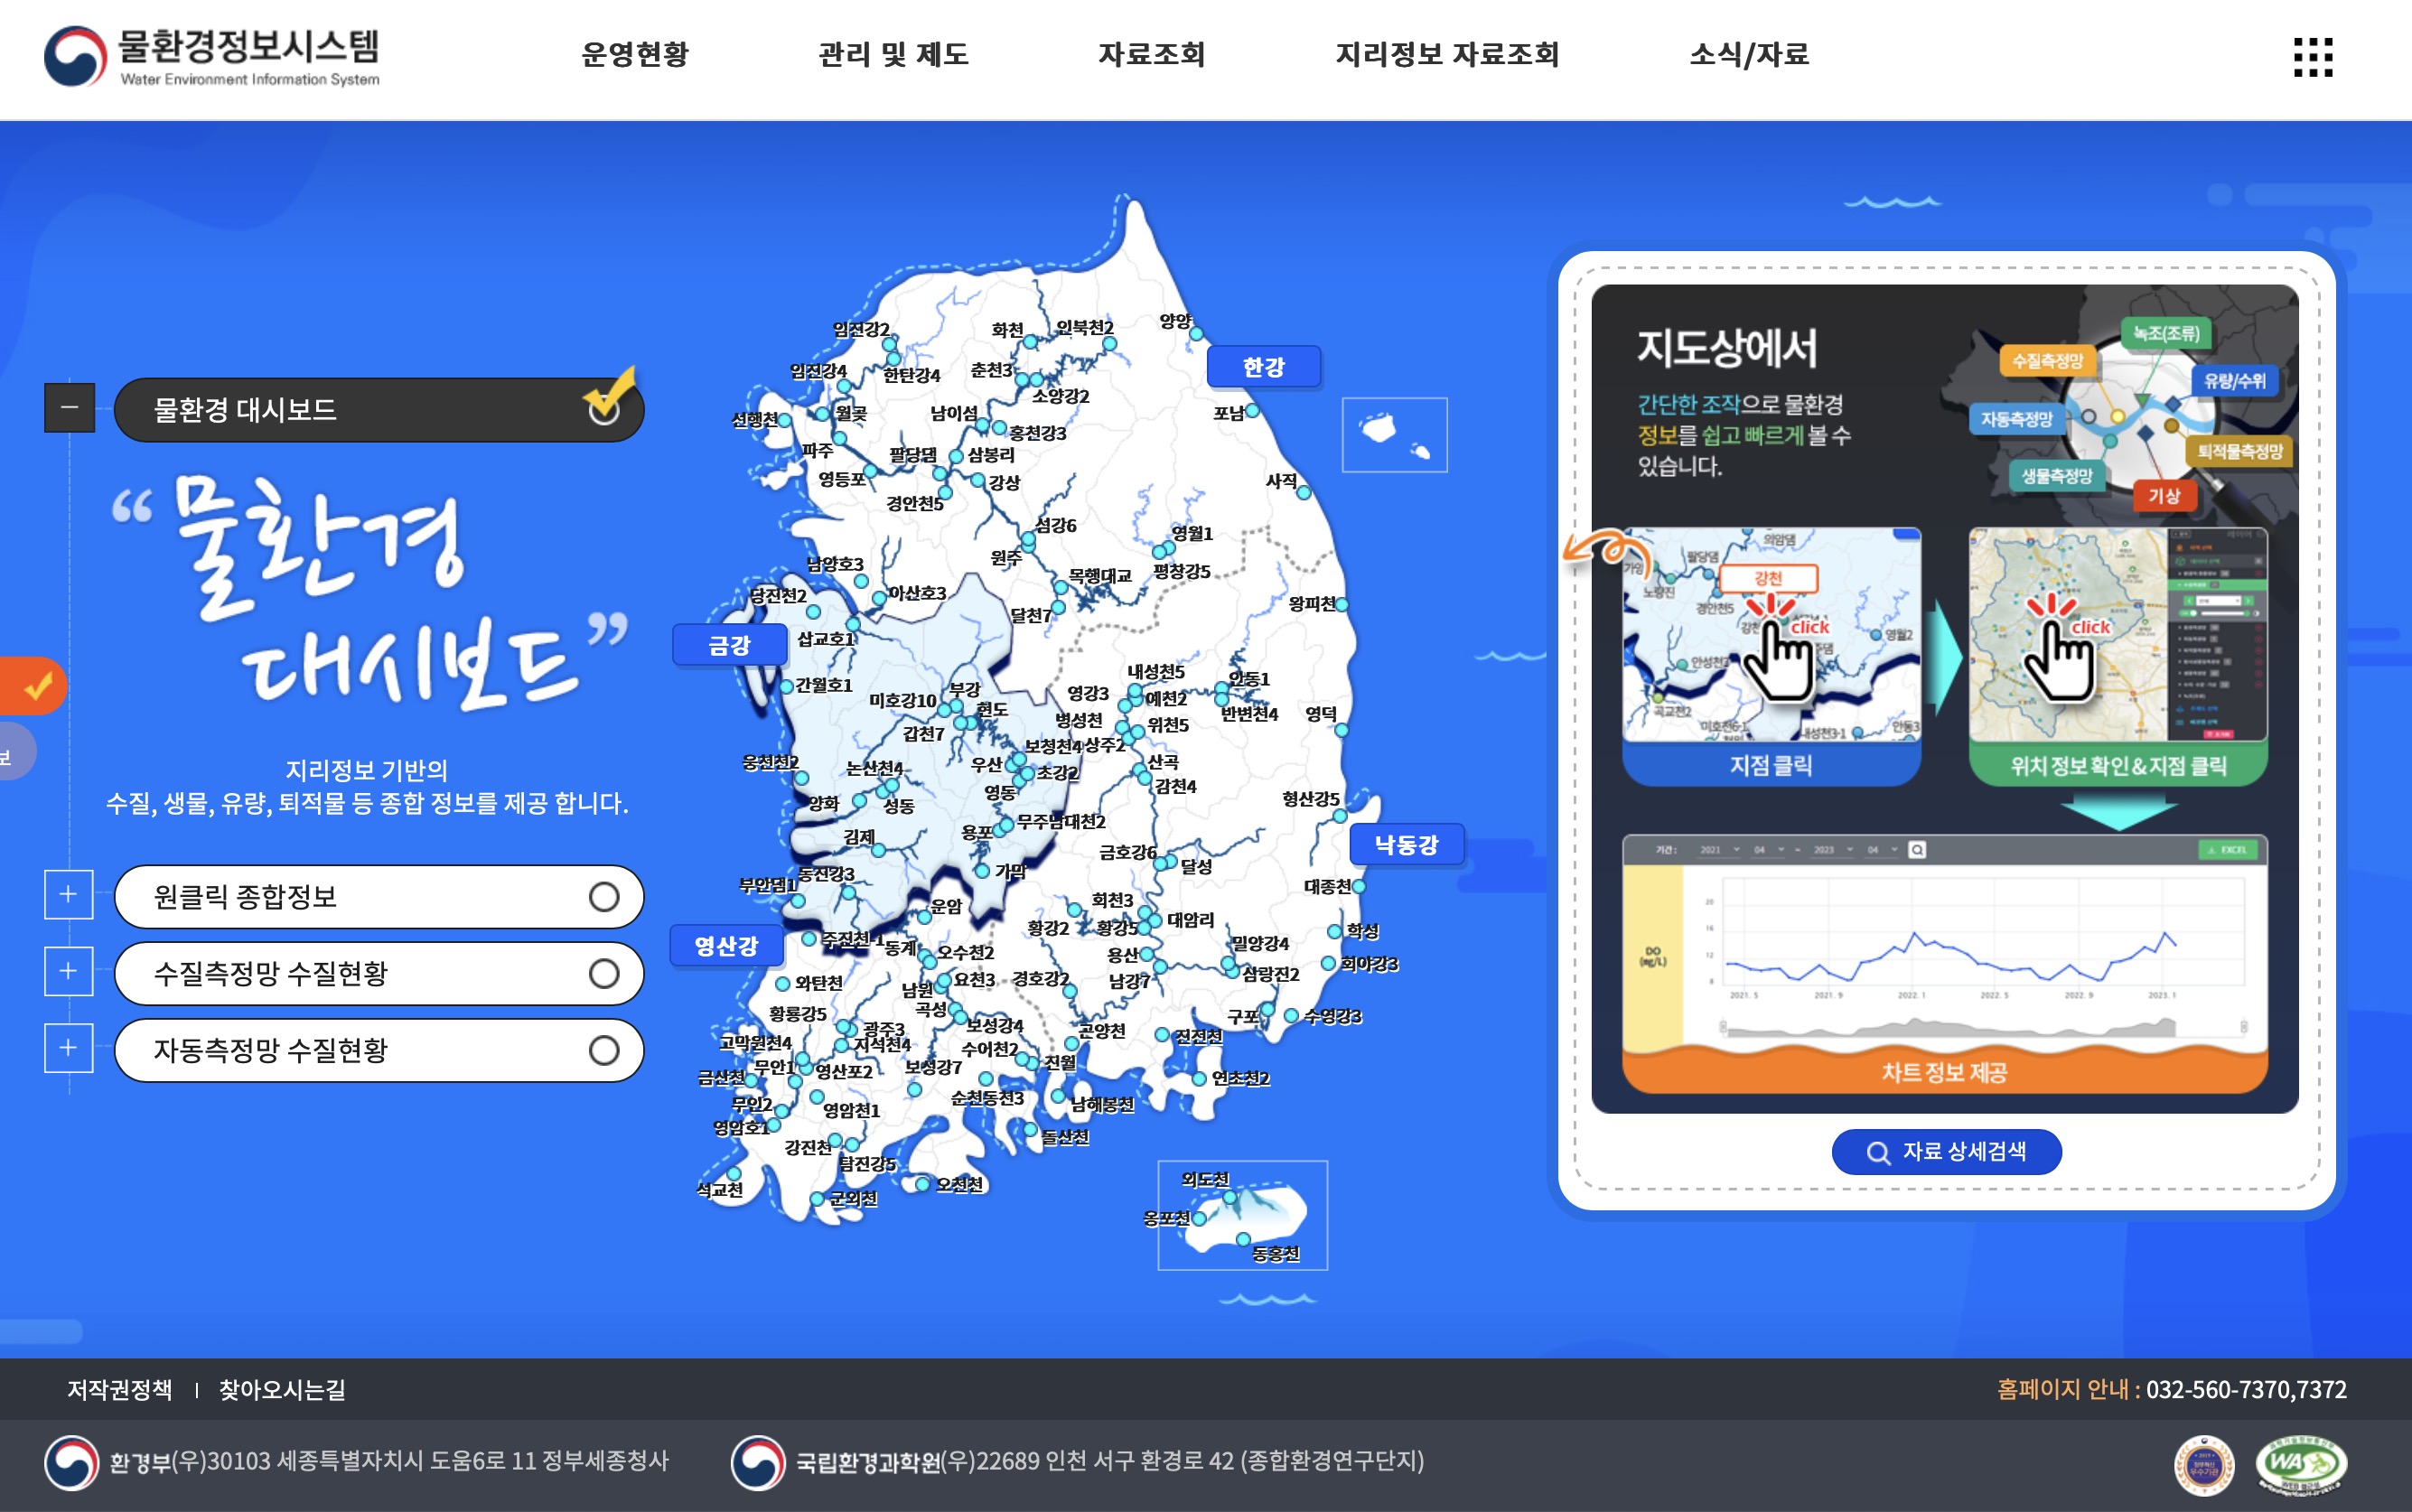Click the 자료 상세검색 button
This screenshot has width=2412, height=1512.
click(1946, 1152)
